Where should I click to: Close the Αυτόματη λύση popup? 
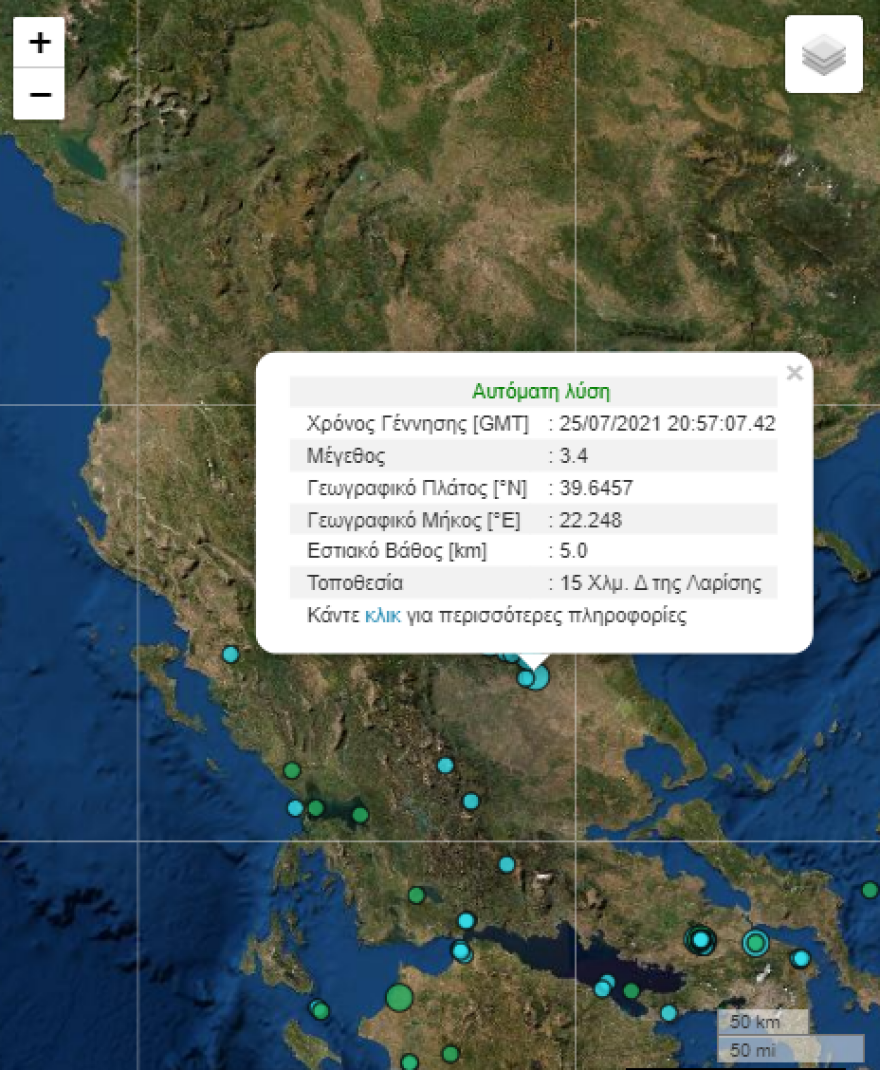coord(795,373)
